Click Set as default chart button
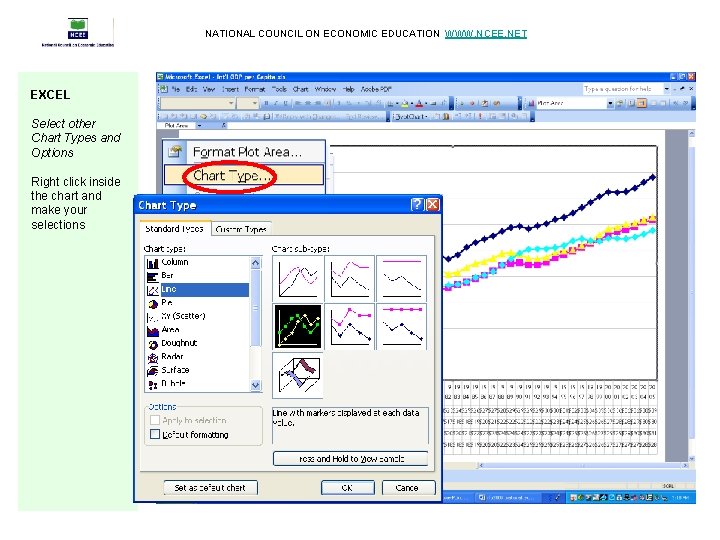 tap(210, 488)
